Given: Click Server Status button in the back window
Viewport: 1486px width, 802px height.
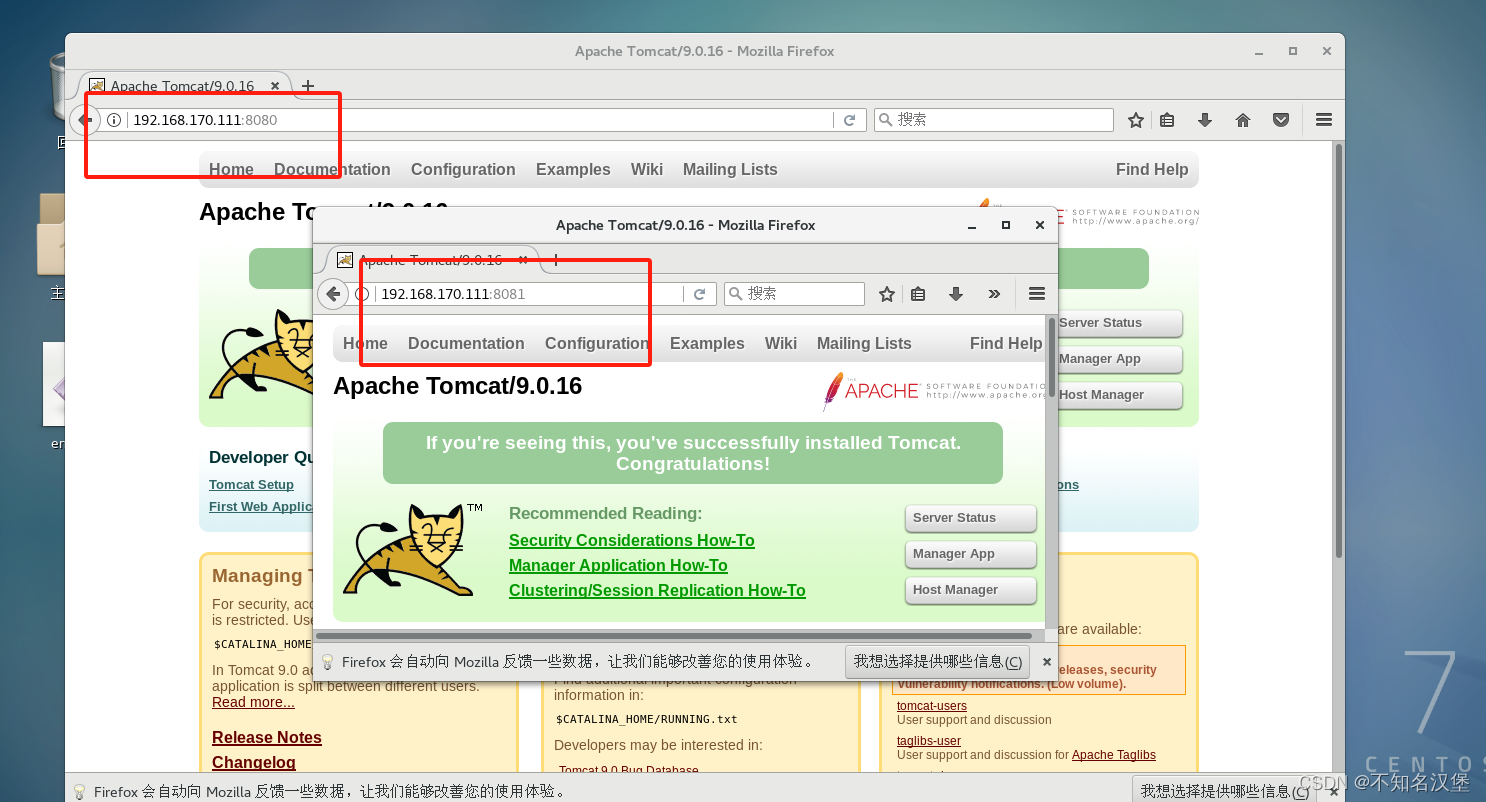Looking at the screenshot, I should tap(1120, 323).
